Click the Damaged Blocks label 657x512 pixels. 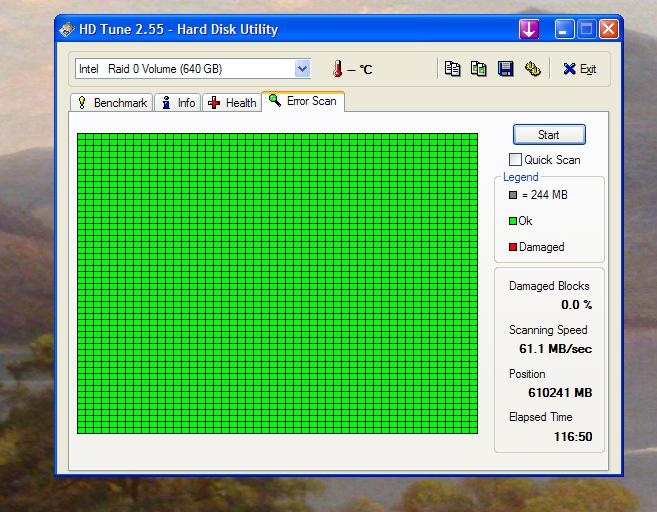tap(549, 286)
